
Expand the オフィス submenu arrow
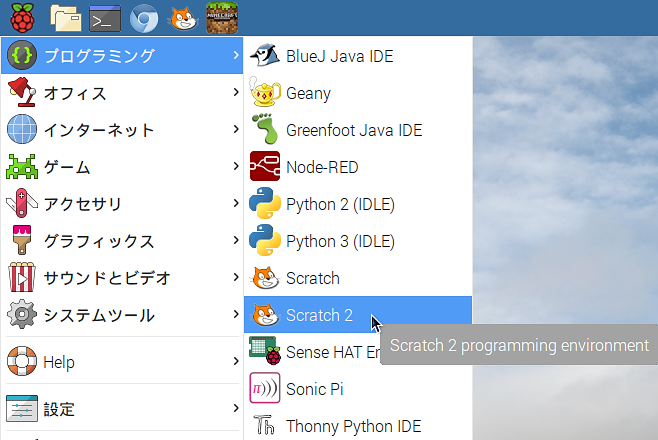(236, 92)
